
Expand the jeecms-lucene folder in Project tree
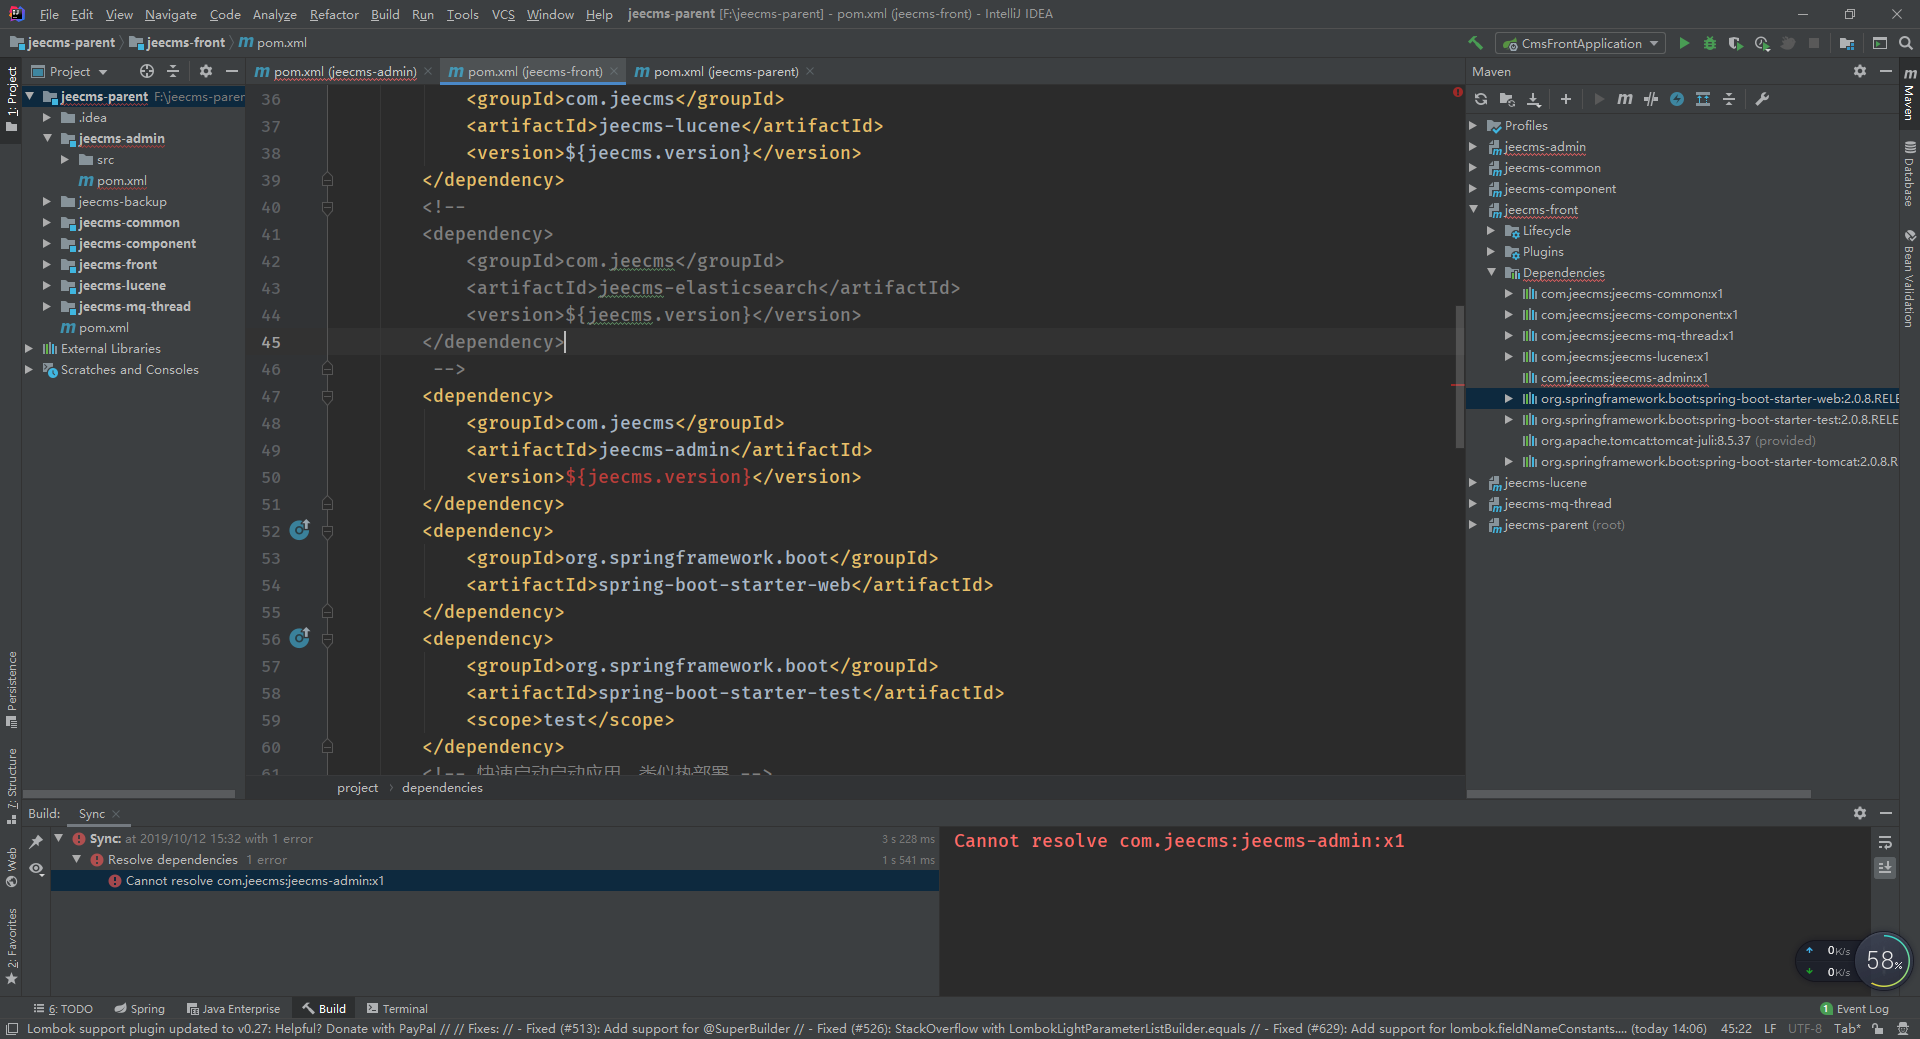(46, 286)
